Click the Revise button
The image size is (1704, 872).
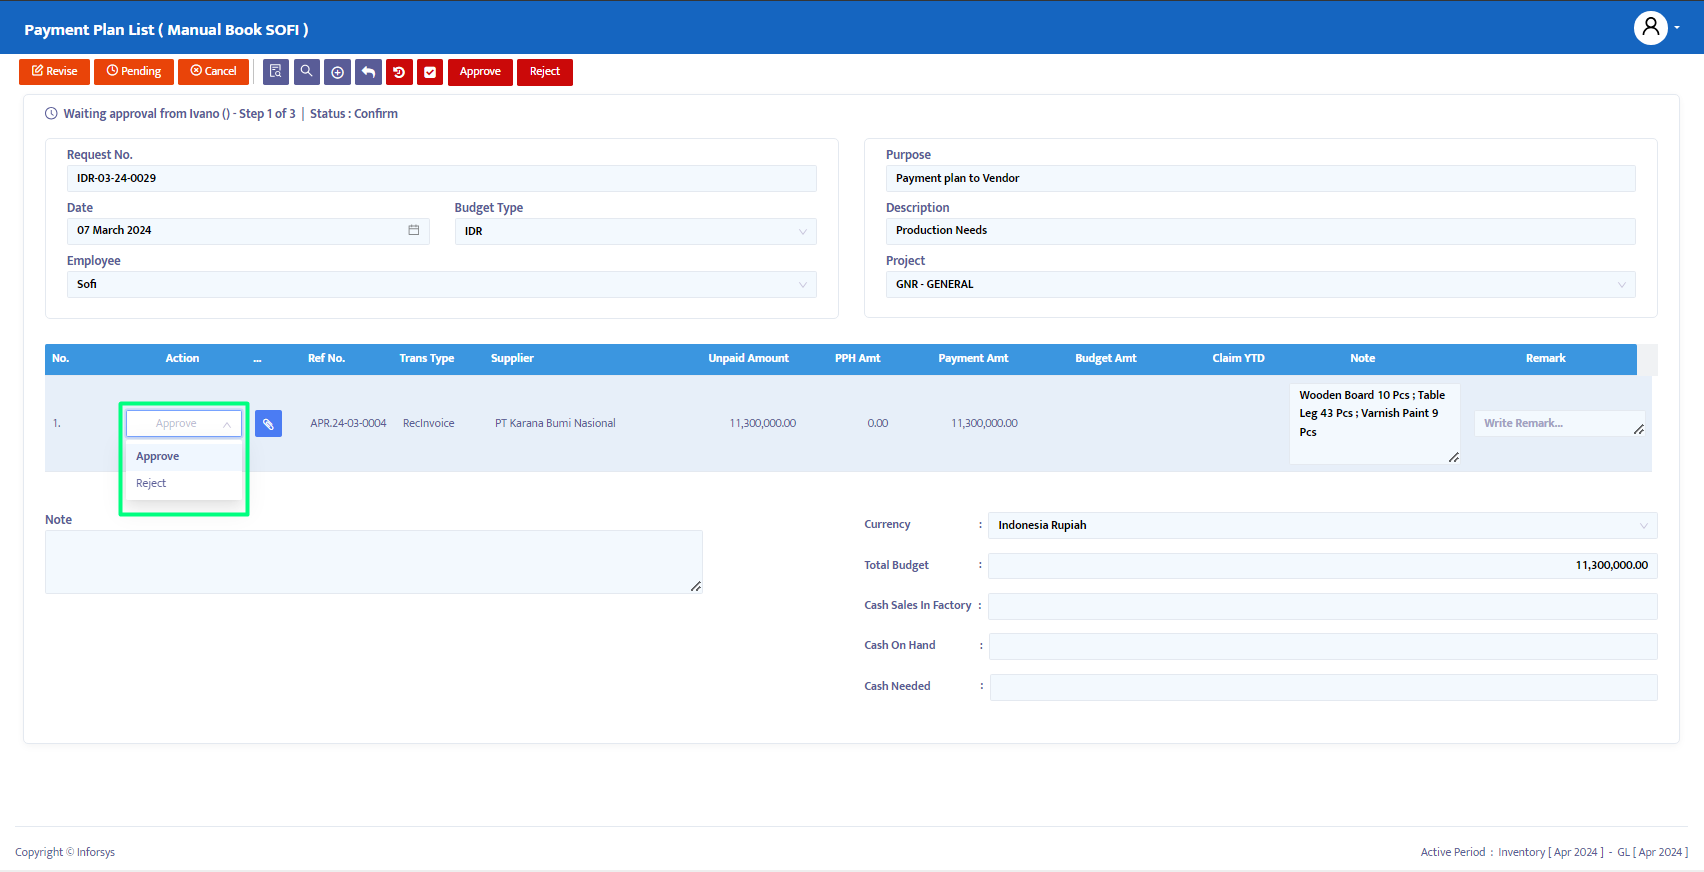click(54, 72)
